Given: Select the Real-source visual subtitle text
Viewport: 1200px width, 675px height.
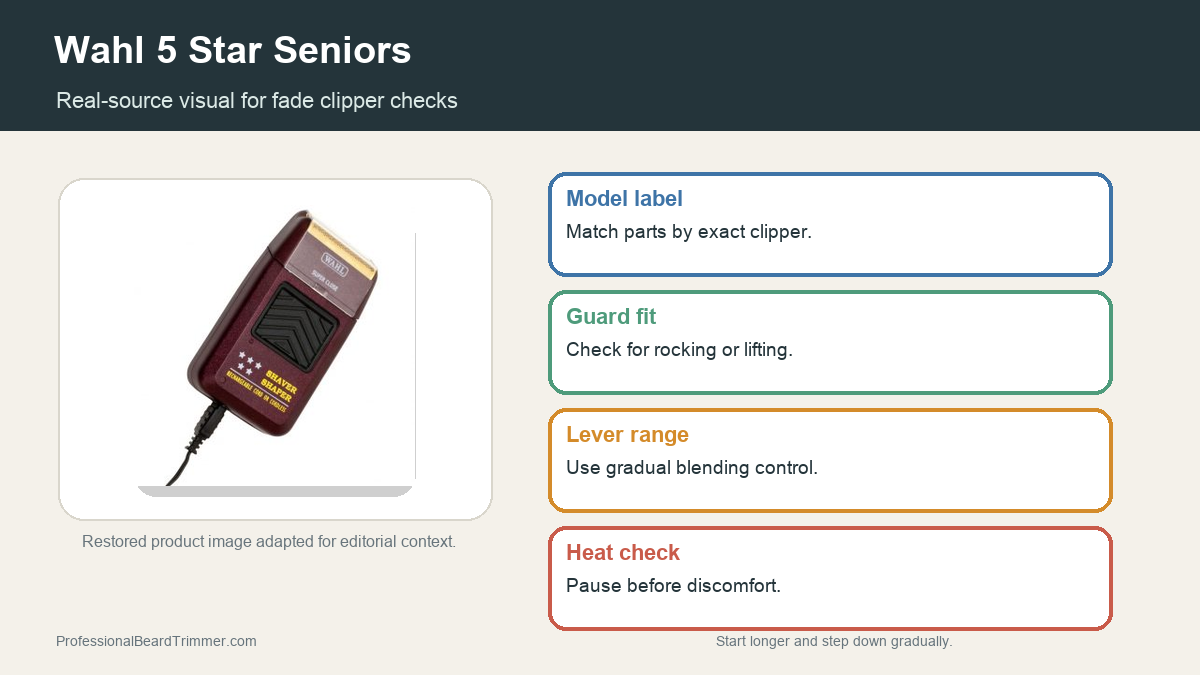Looking at the screenshot, I should (x=257, y=100).
